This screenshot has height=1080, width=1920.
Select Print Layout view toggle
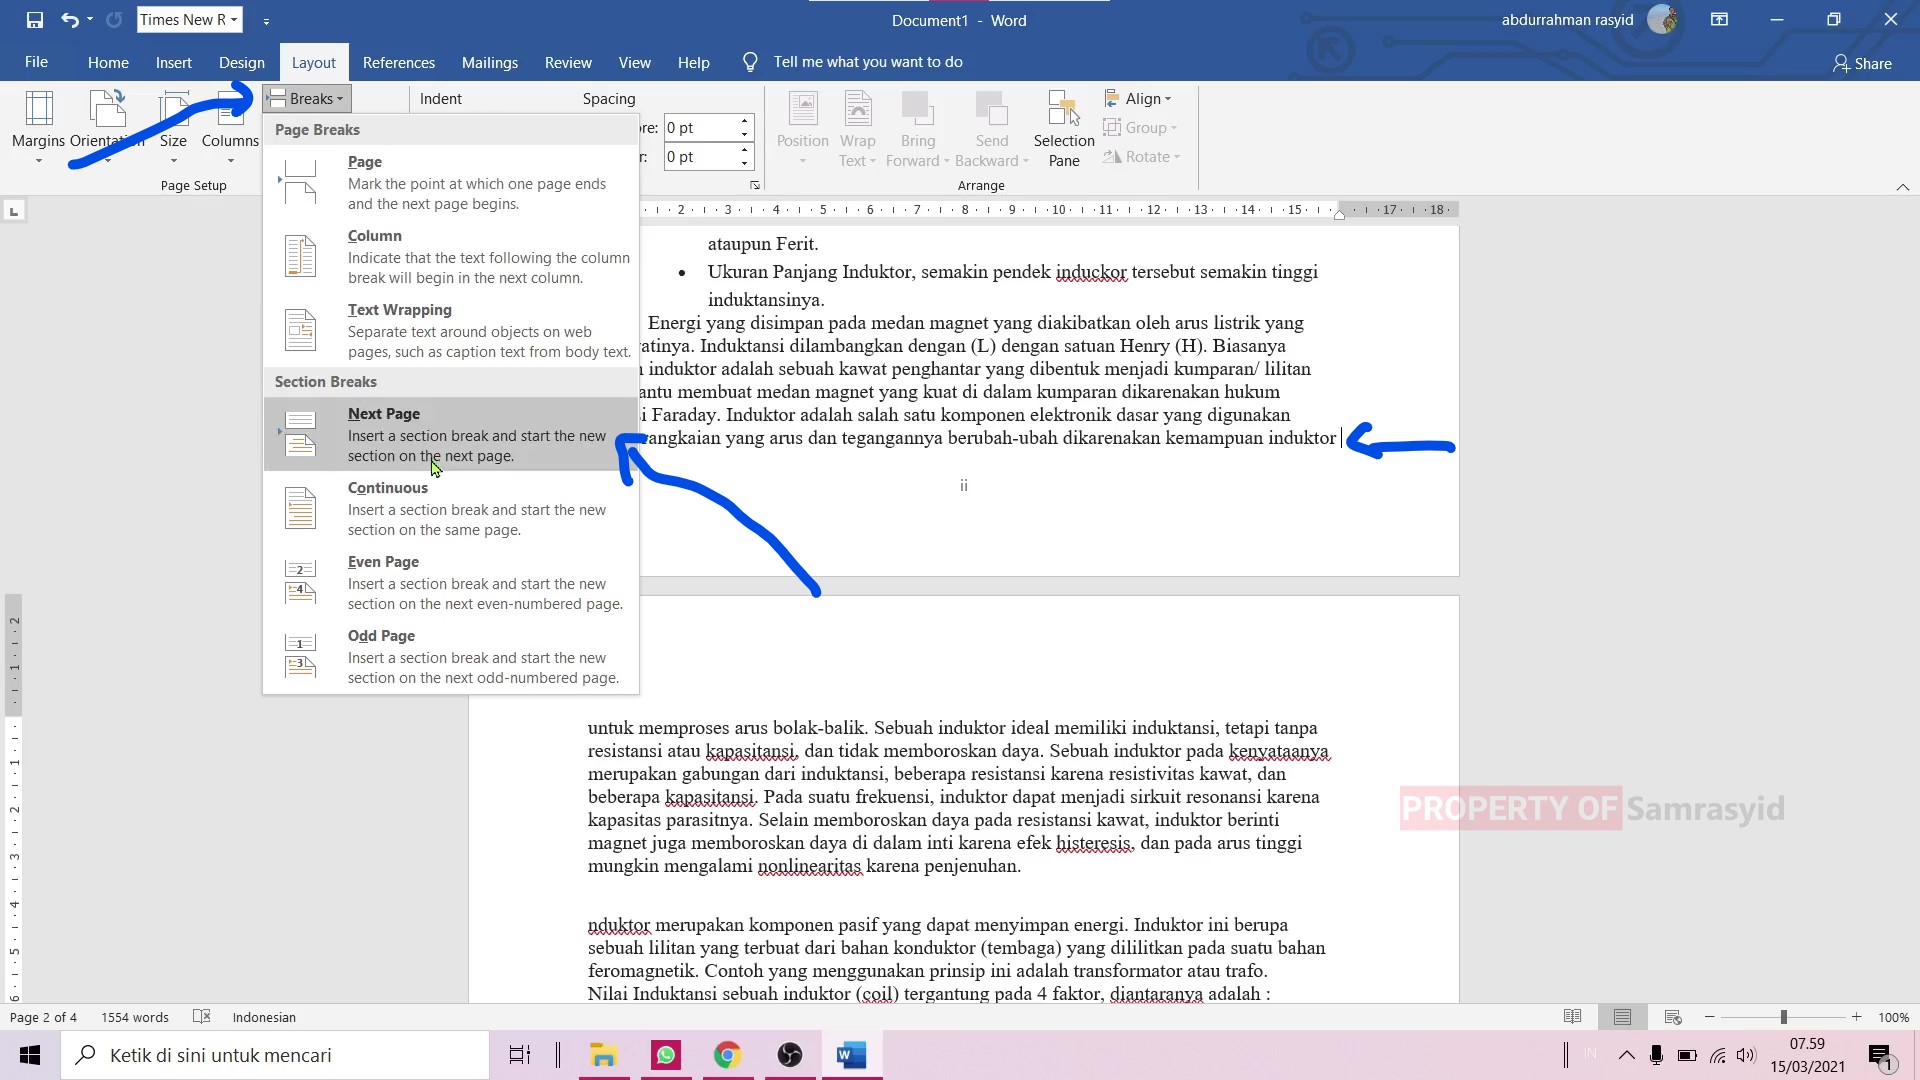(x=1622, y=1017)
